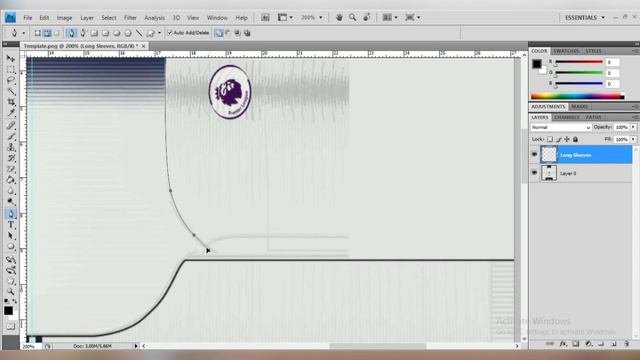Open the Essentials workspace dropdown
This screenshot has width=640, height=360.
[x=584, y=18]
